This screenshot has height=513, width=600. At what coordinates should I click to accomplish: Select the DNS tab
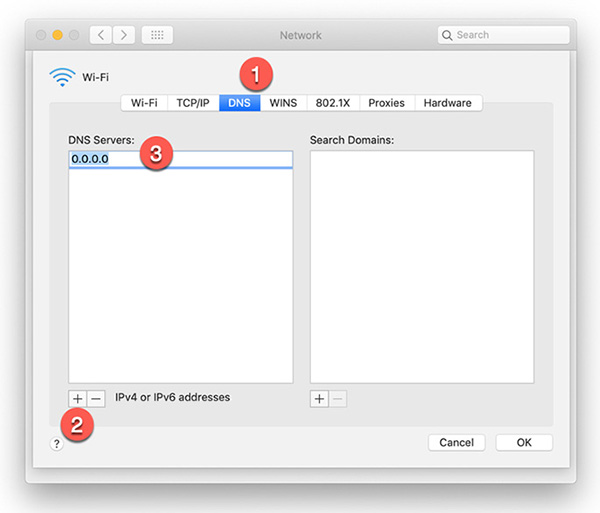pos(240,103)
